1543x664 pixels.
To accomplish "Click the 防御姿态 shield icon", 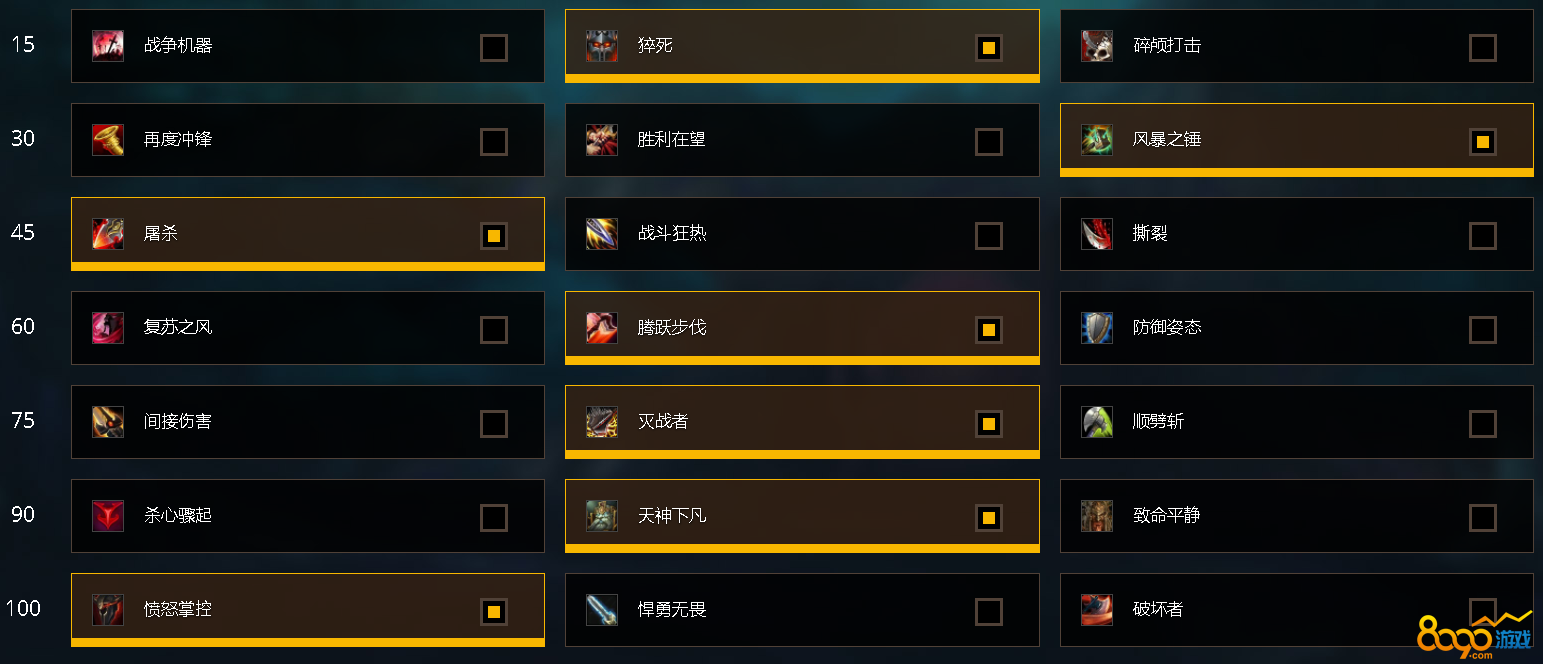I will point(1097,328).
